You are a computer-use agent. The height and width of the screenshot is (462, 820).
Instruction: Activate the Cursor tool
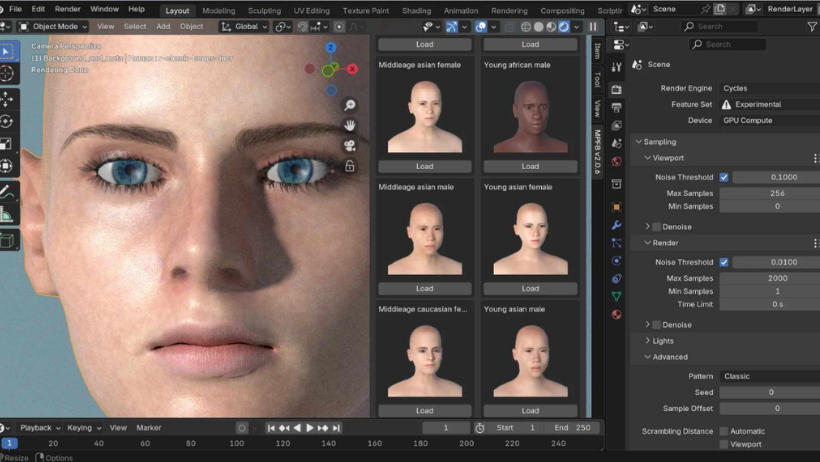[x=7, y=74]
